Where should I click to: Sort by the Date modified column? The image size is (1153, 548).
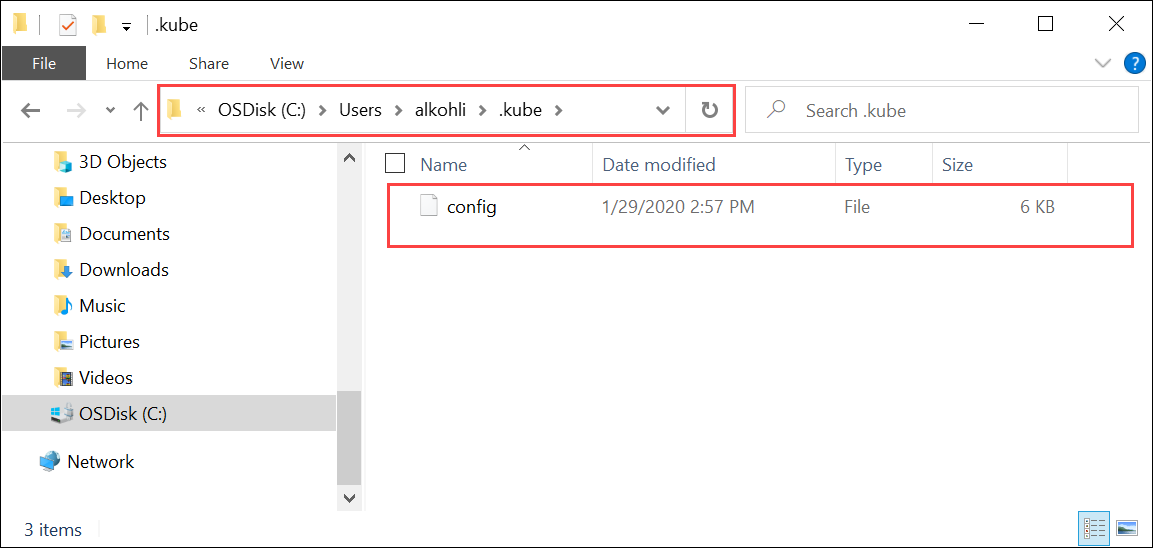pyautogui.click(x=658, y=165)
